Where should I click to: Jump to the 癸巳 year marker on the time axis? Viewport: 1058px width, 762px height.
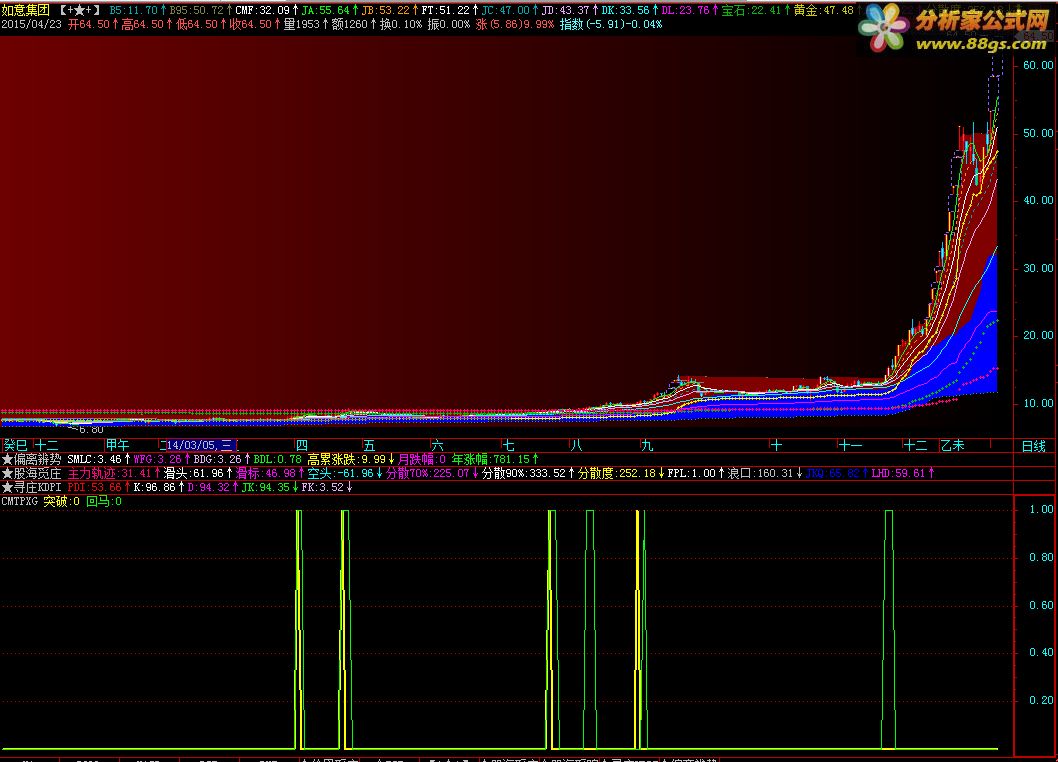coord(16,445)
